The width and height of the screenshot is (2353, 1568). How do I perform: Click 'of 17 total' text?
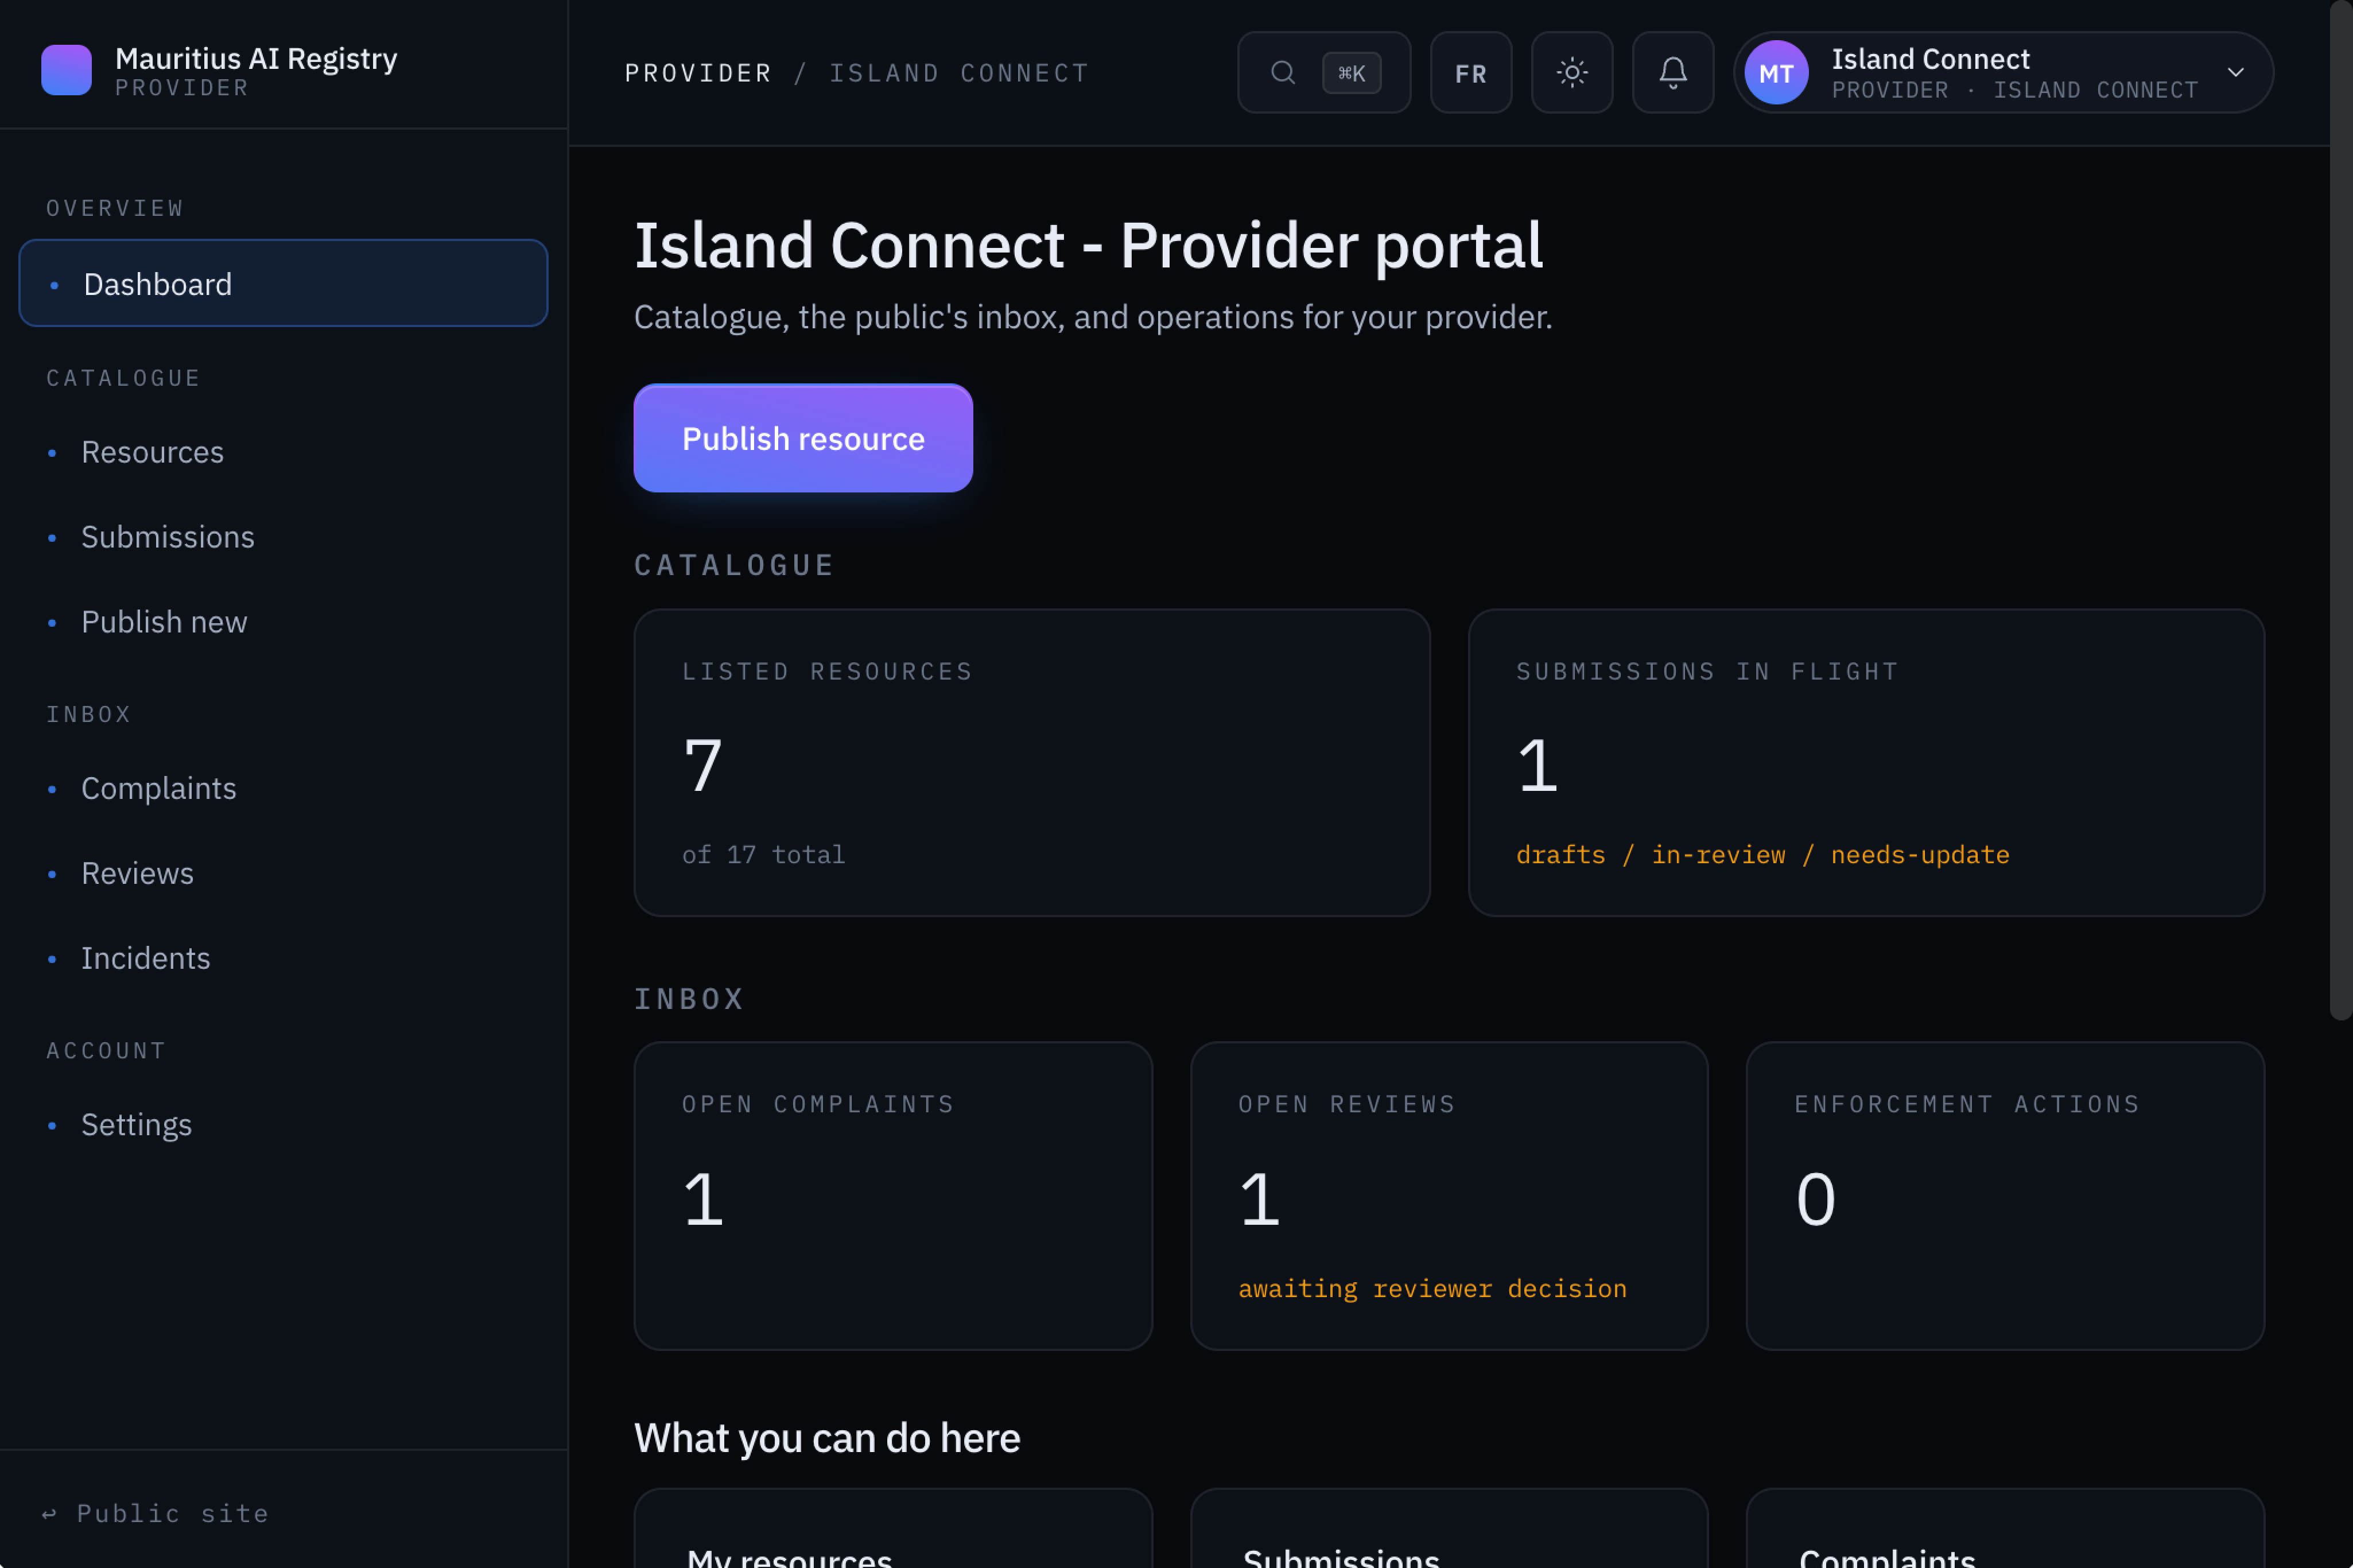(763, 855)
